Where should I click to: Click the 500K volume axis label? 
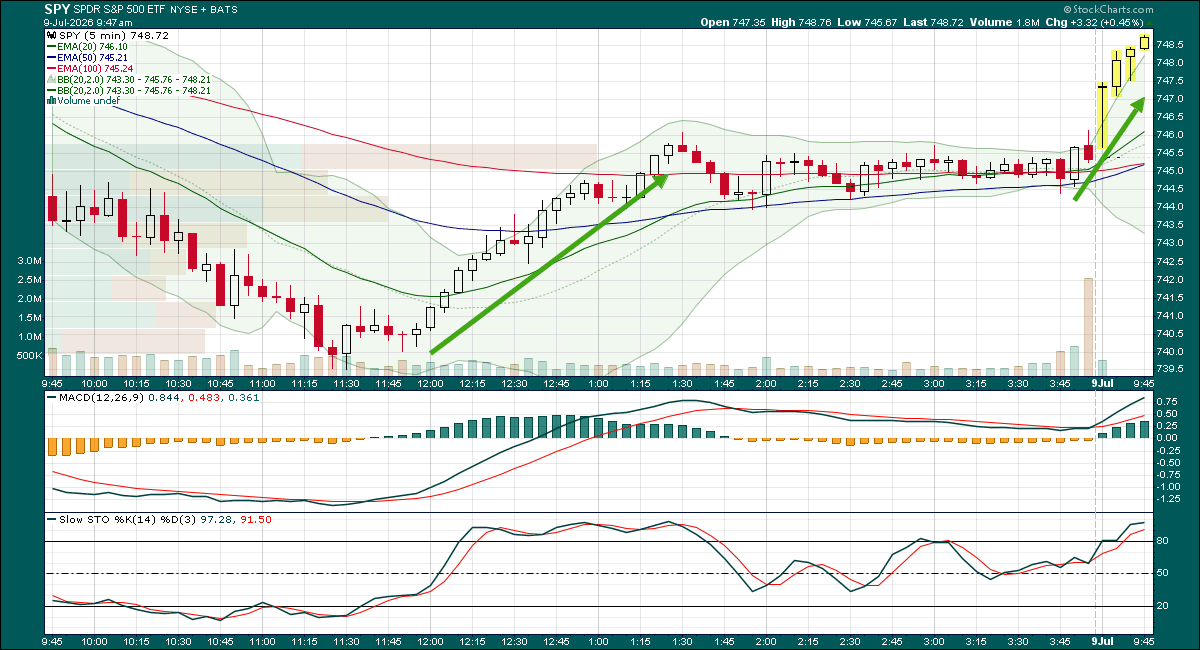coord(29,355)
